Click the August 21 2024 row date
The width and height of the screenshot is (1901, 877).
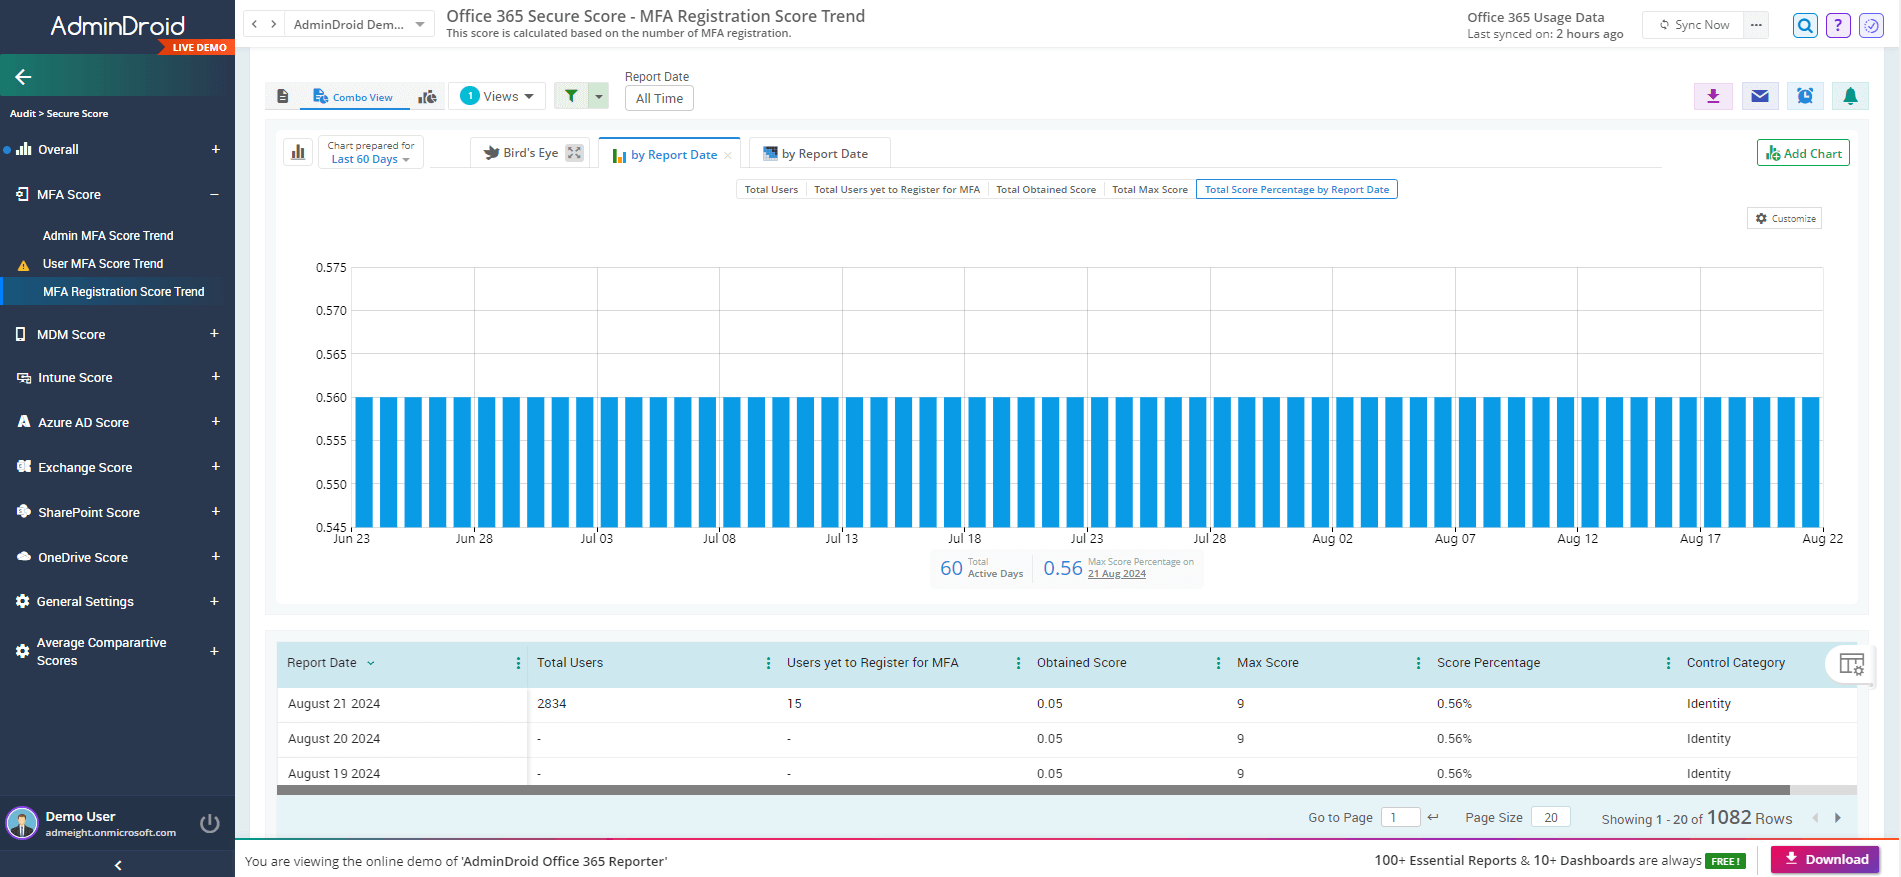334,704
